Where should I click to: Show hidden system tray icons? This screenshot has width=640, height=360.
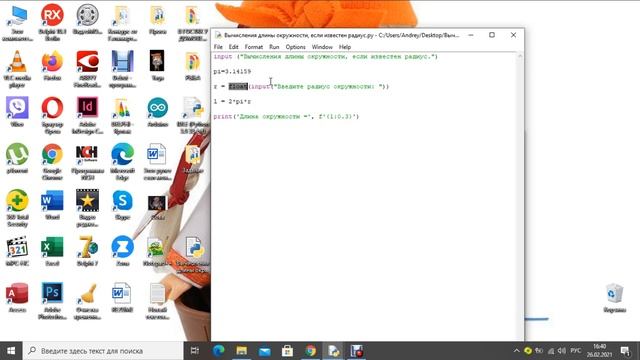pos(516,351)
